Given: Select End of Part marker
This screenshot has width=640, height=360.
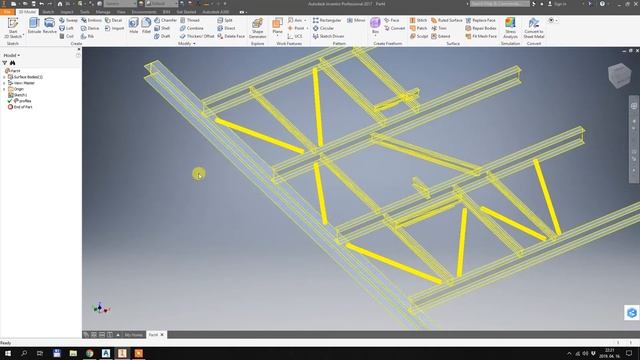Looking at the screenshot, I should click(x=20, y=107).
